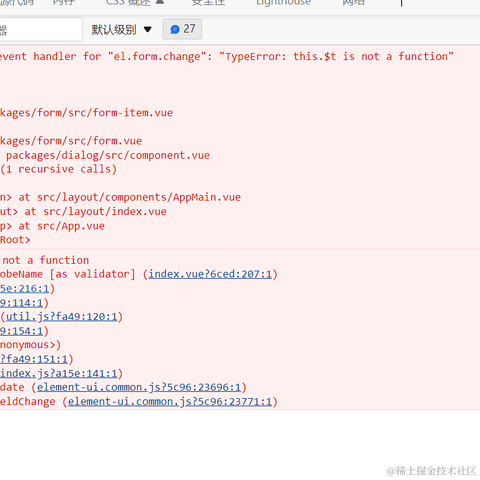Image resolution: width=480 pixels, height=480 pixels.
Task: Switch to the 安全性 tab
Action: [x=208, y=3]
